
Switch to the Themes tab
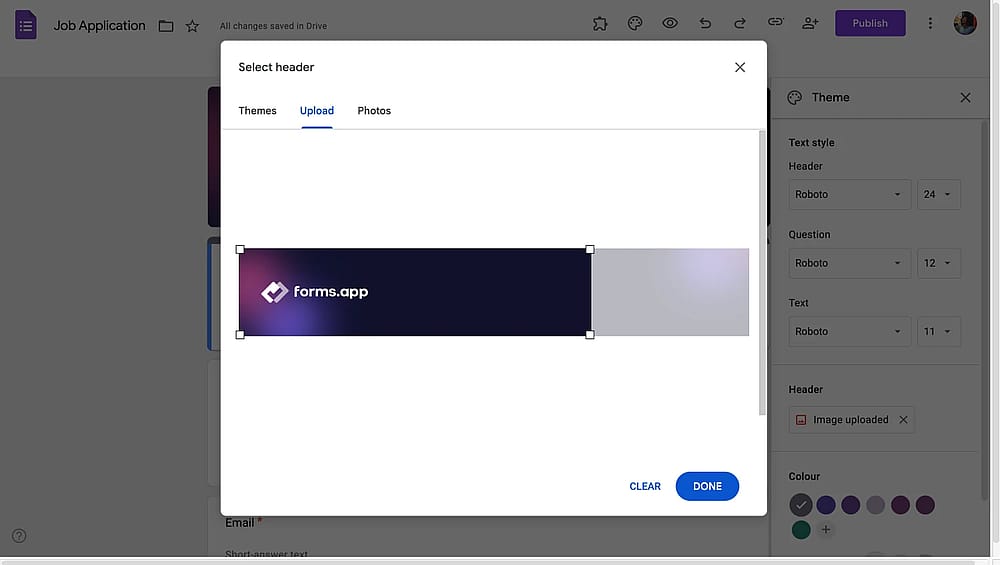tap(257, 110)
